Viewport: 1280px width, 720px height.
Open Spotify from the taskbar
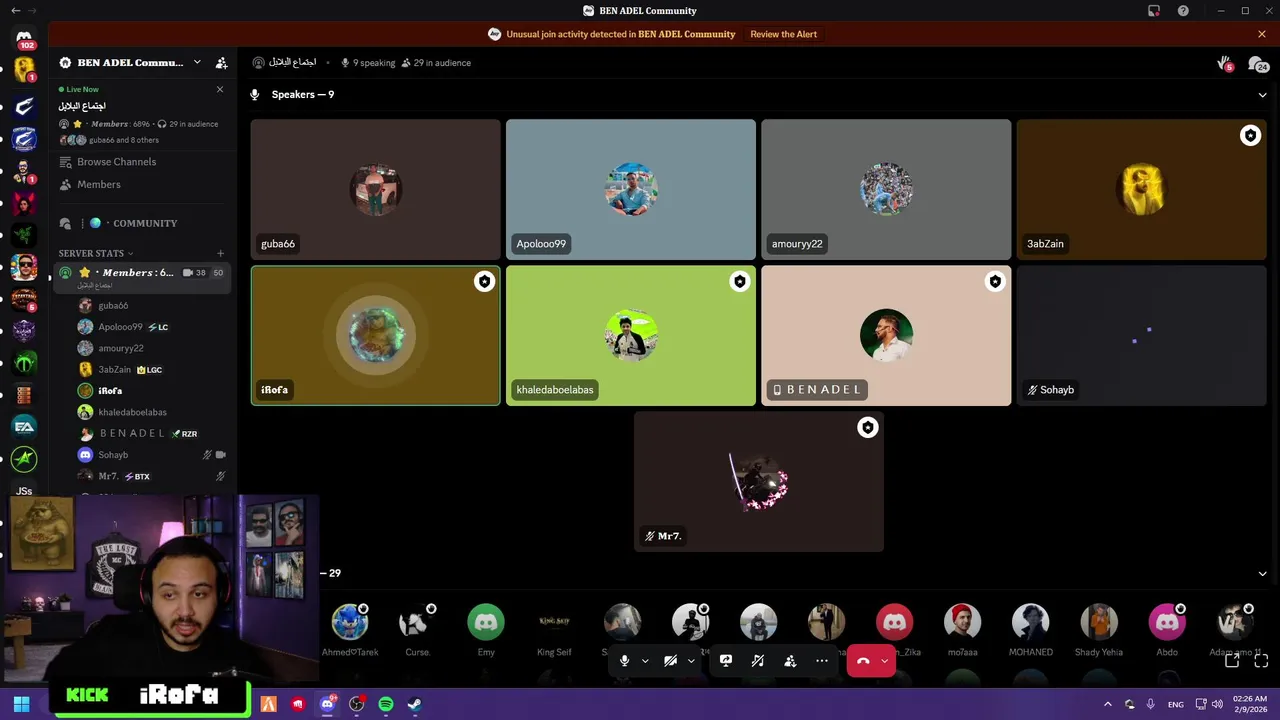(x=385, y=704)
